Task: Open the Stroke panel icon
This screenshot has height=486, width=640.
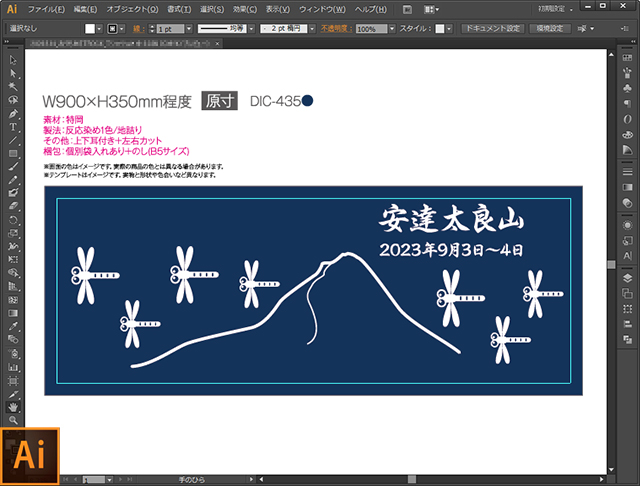Action: coord(627,170)
